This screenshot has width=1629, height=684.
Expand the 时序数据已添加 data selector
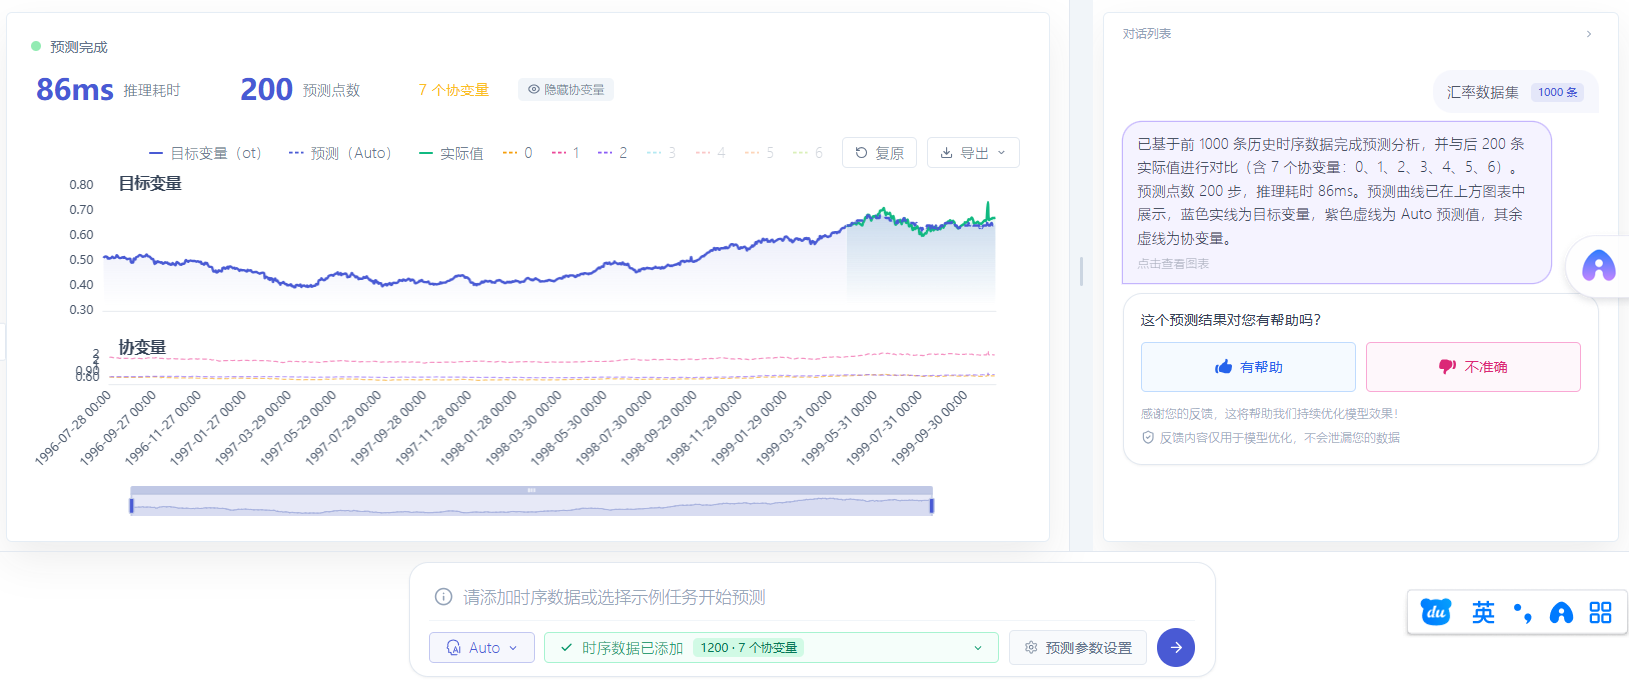tap(771, 648)
